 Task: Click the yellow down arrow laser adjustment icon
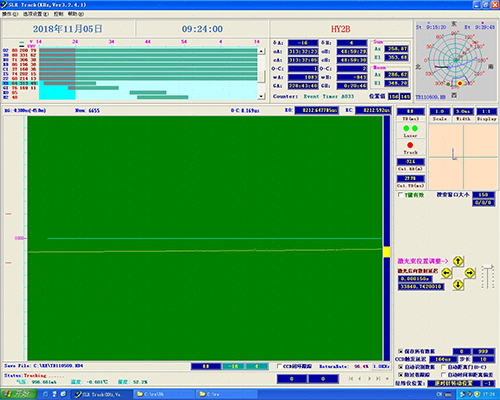tap(458, 285)
